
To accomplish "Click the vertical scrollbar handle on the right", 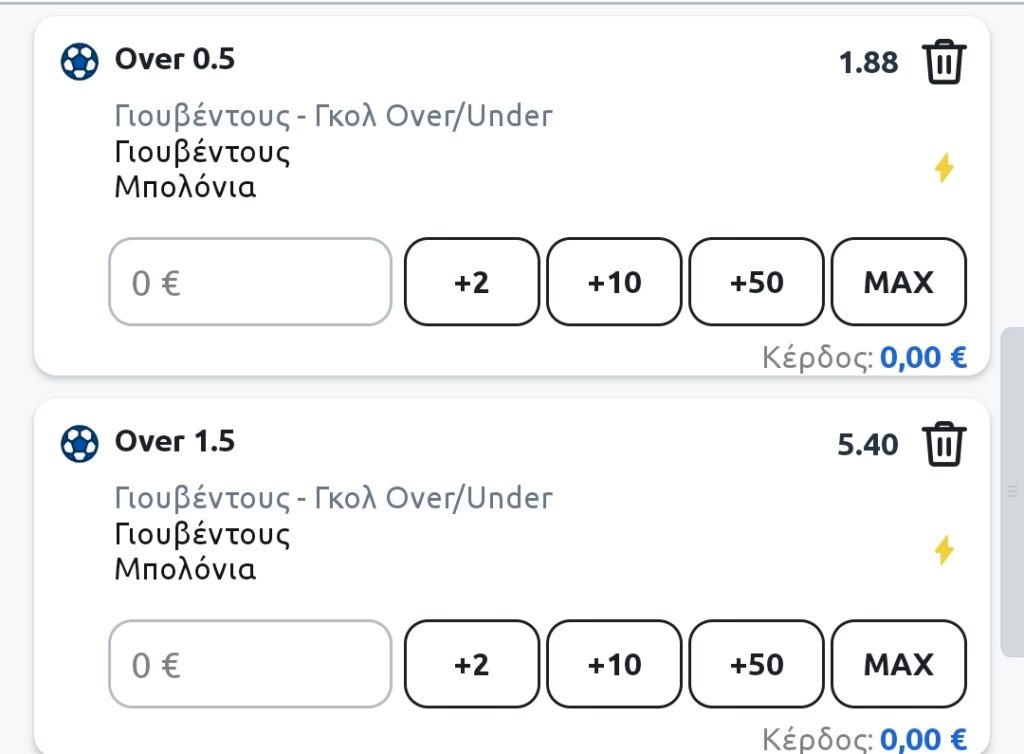I will (x=1012, y=492).
